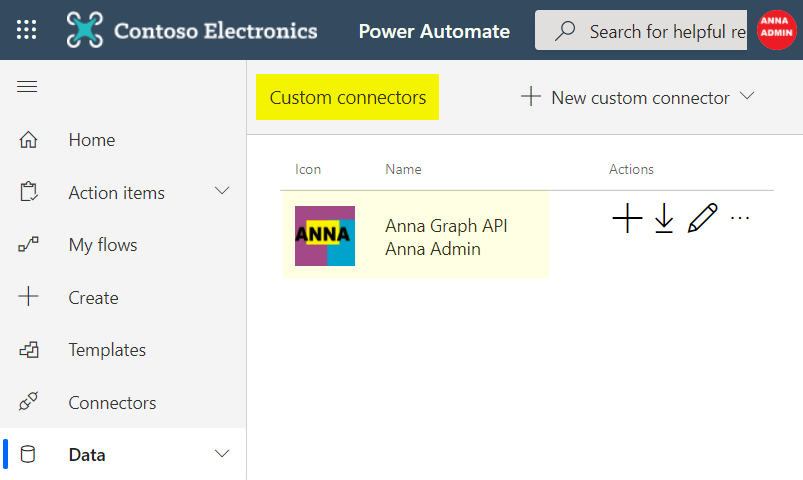Click the plus icon beside New custom connector
This screenshot has width=803, height=480.
point(531,96)
